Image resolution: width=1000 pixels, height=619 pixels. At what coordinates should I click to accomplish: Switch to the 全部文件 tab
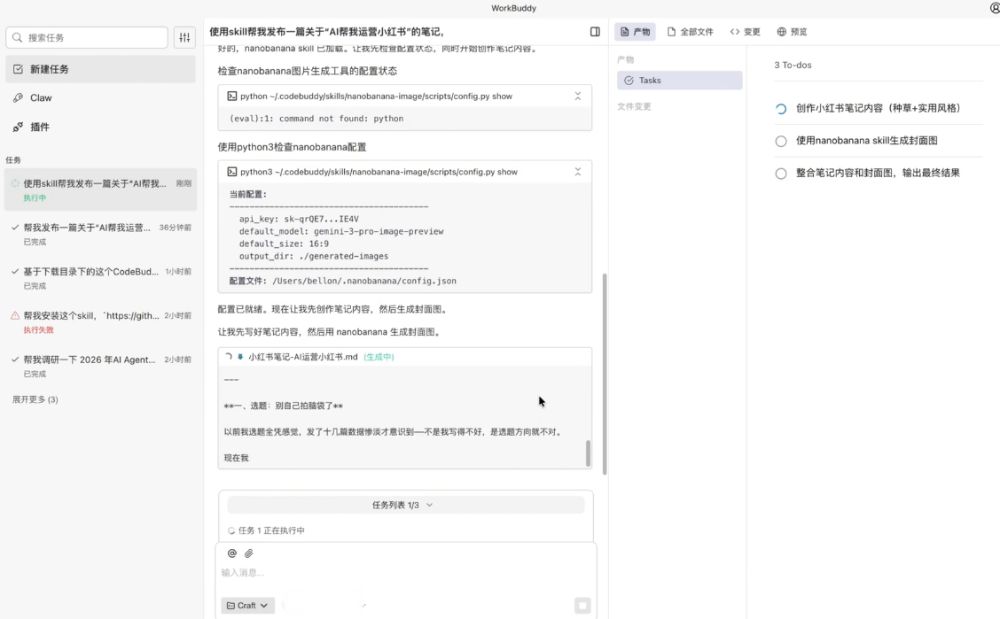[x=690, y=32]
